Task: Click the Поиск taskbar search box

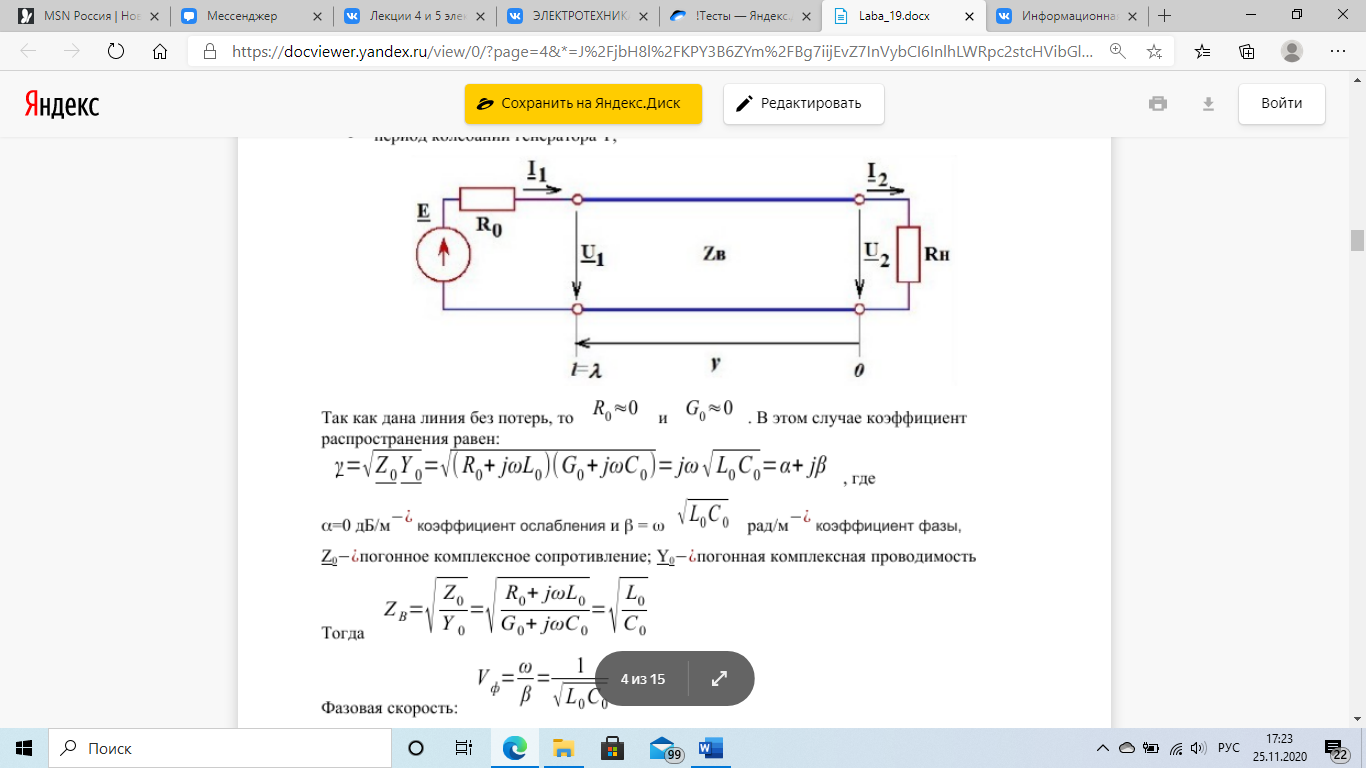Action: point(220,748)
